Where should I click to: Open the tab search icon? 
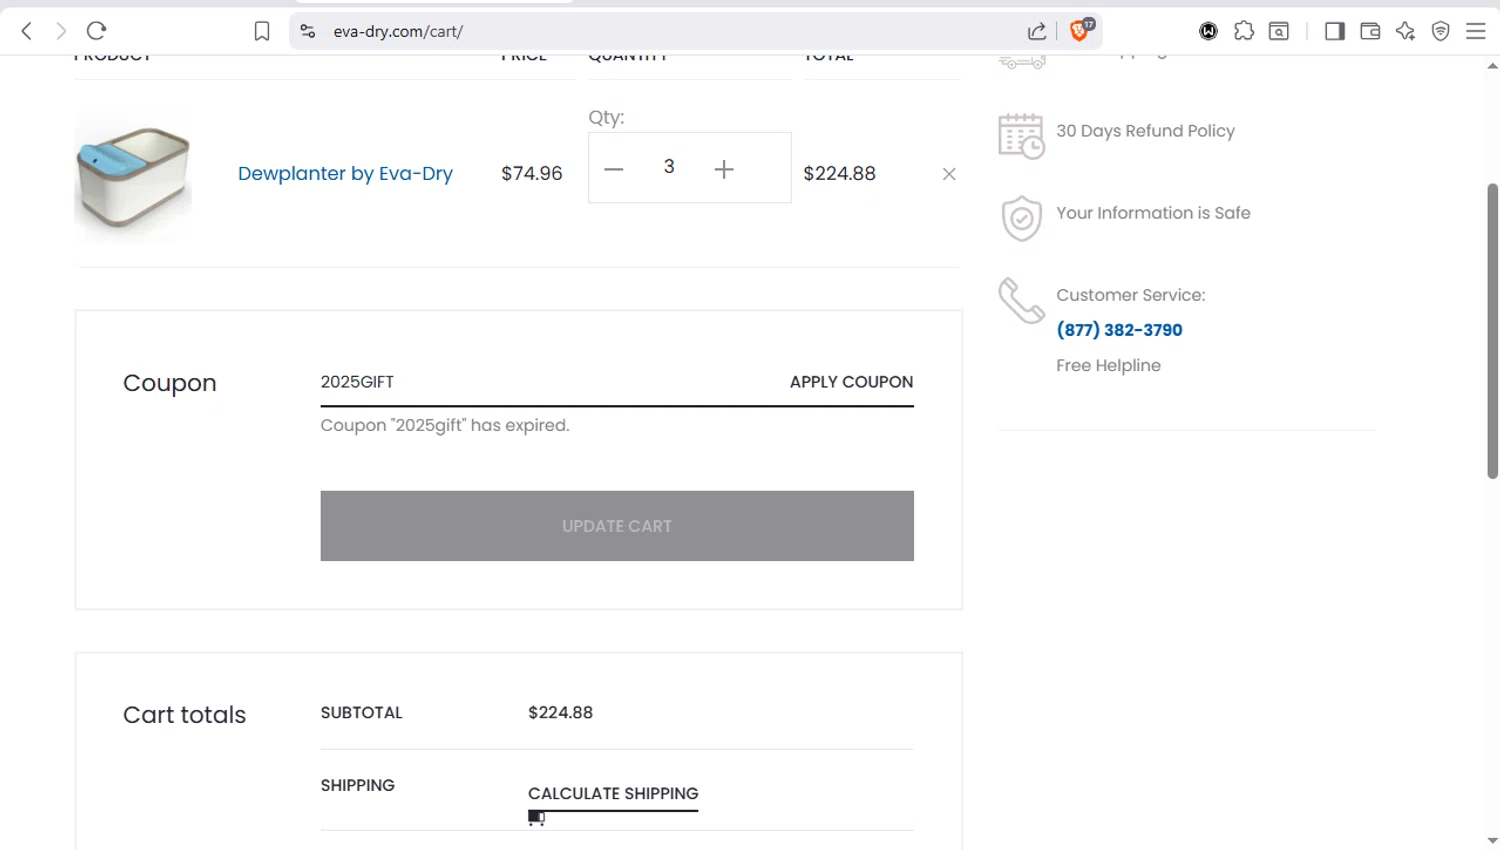coord(1279,31)
